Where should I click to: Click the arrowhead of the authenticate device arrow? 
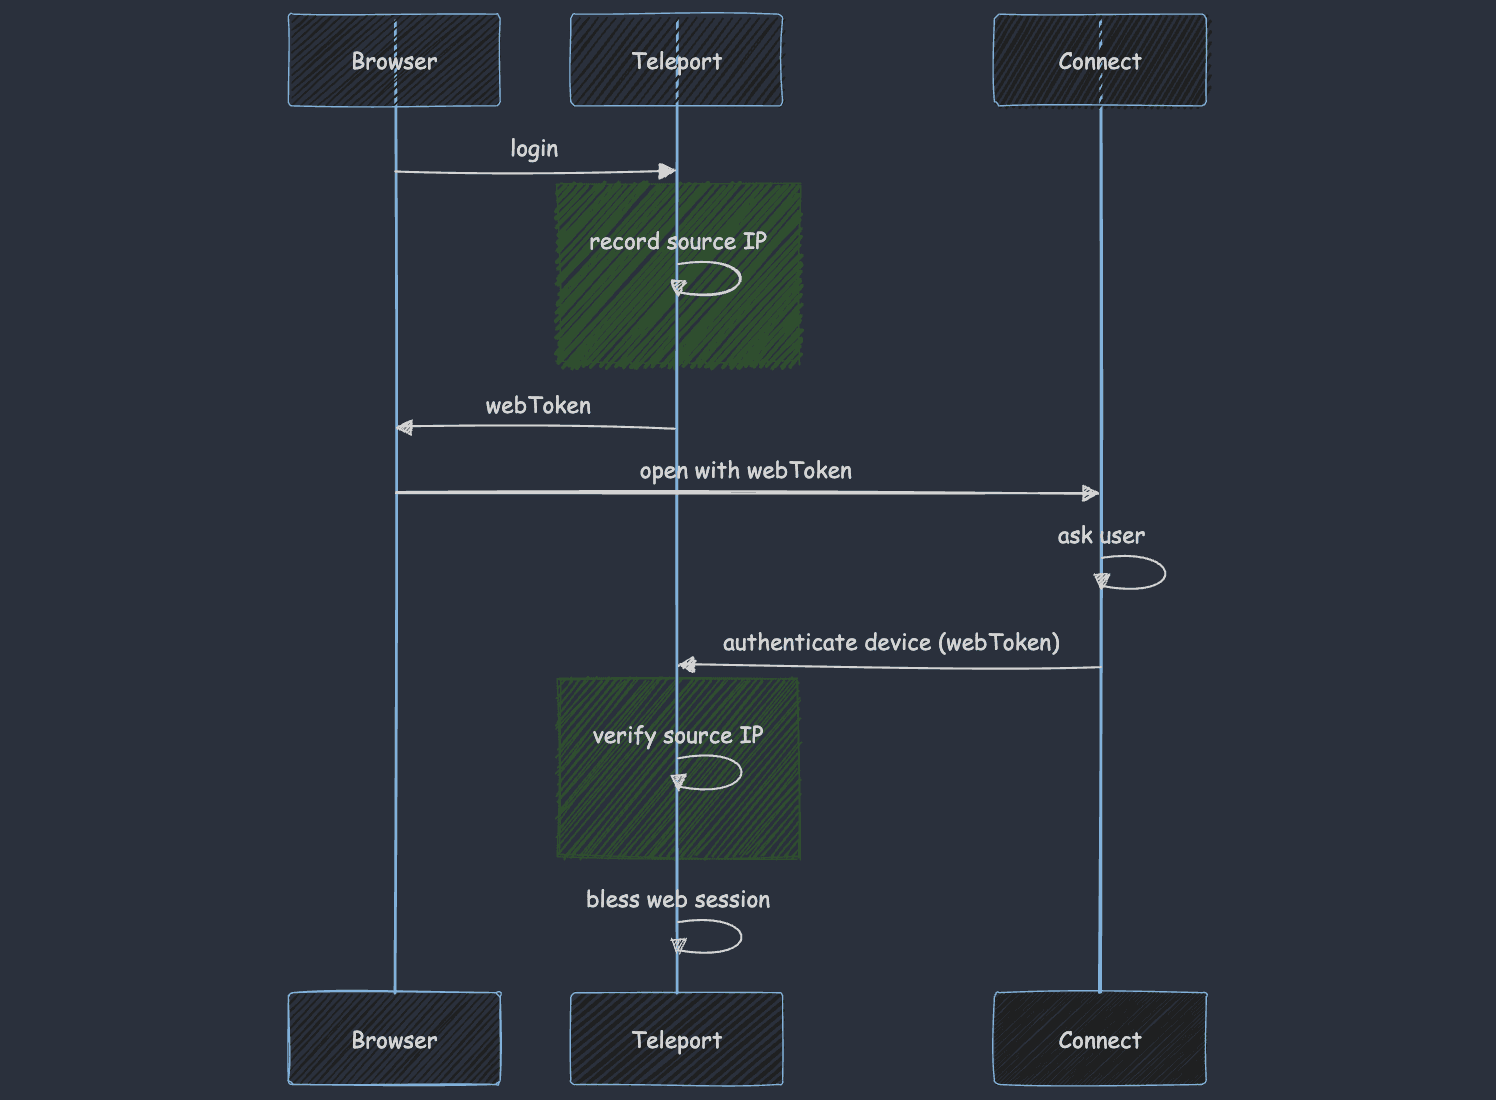point(687,665)
